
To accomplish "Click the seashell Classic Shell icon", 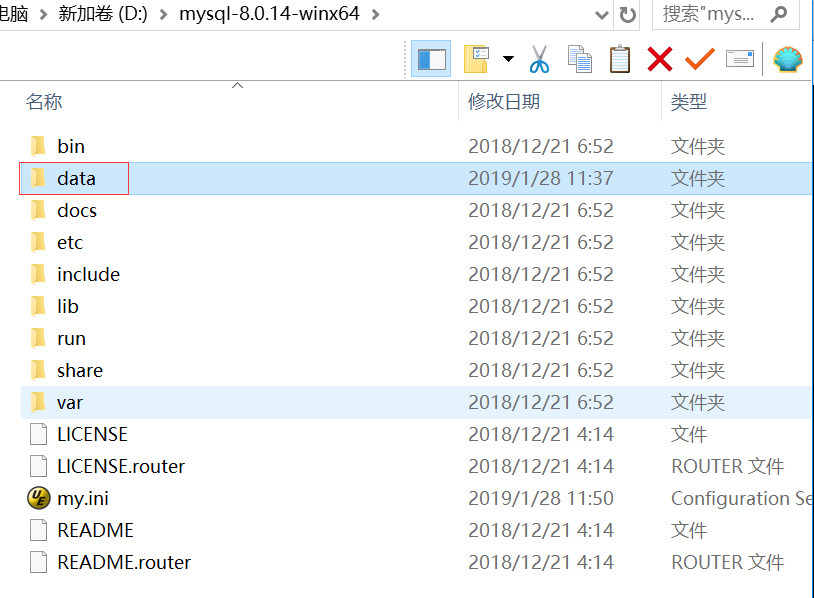I will [788, 59].
